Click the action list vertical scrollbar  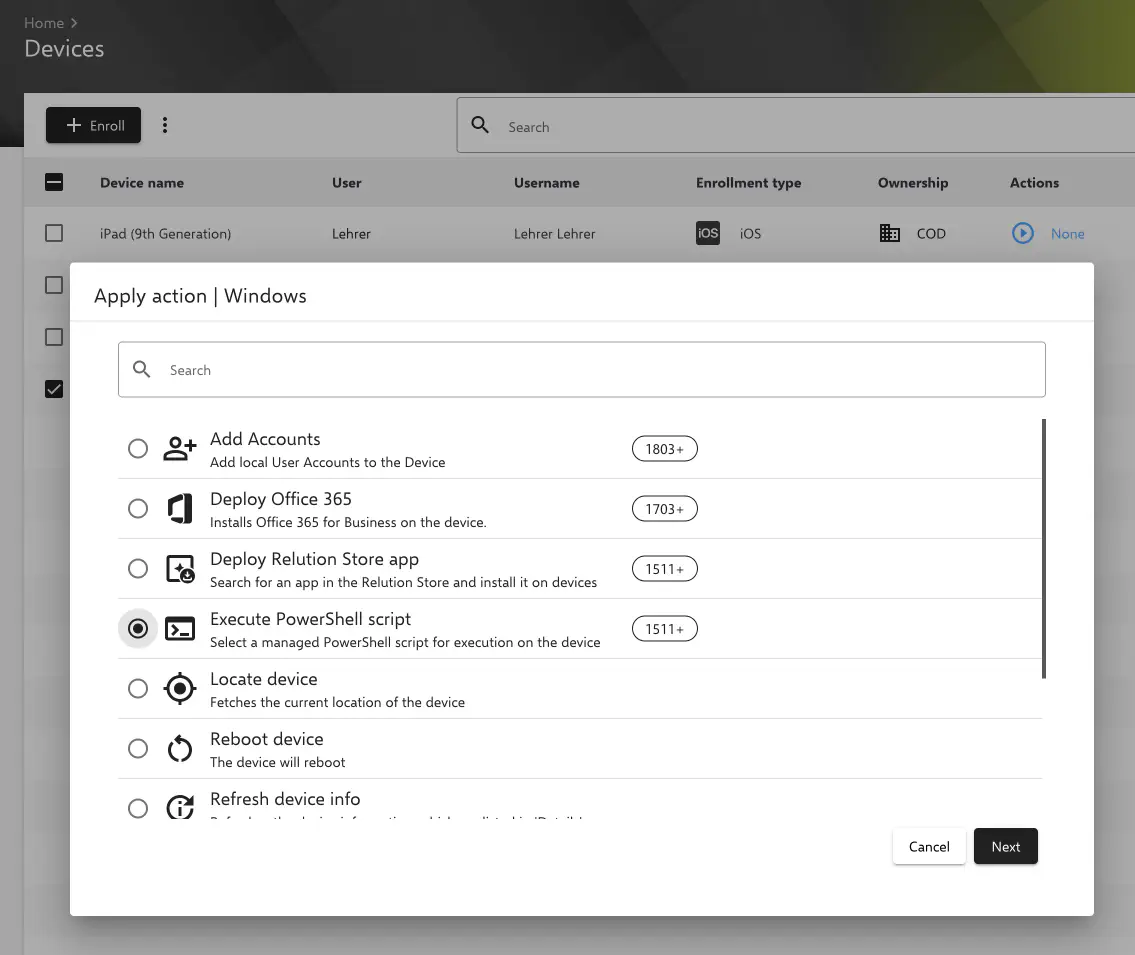(x=1044, y=548)
